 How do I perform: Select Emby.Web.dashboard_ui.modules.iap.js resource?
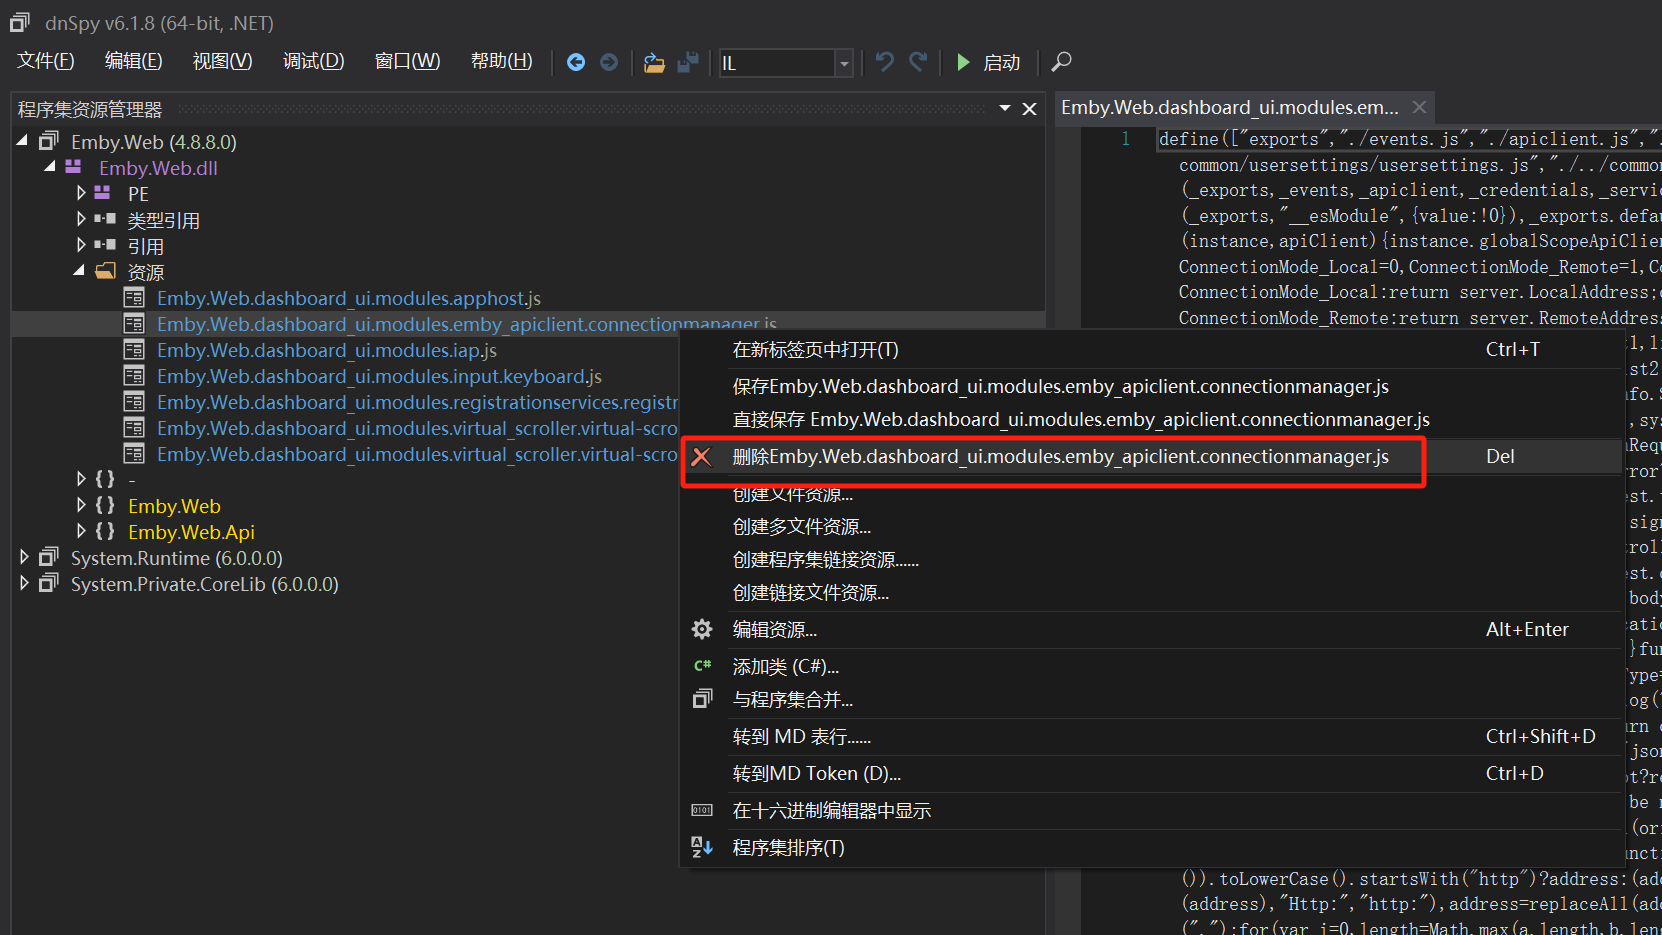327,350
